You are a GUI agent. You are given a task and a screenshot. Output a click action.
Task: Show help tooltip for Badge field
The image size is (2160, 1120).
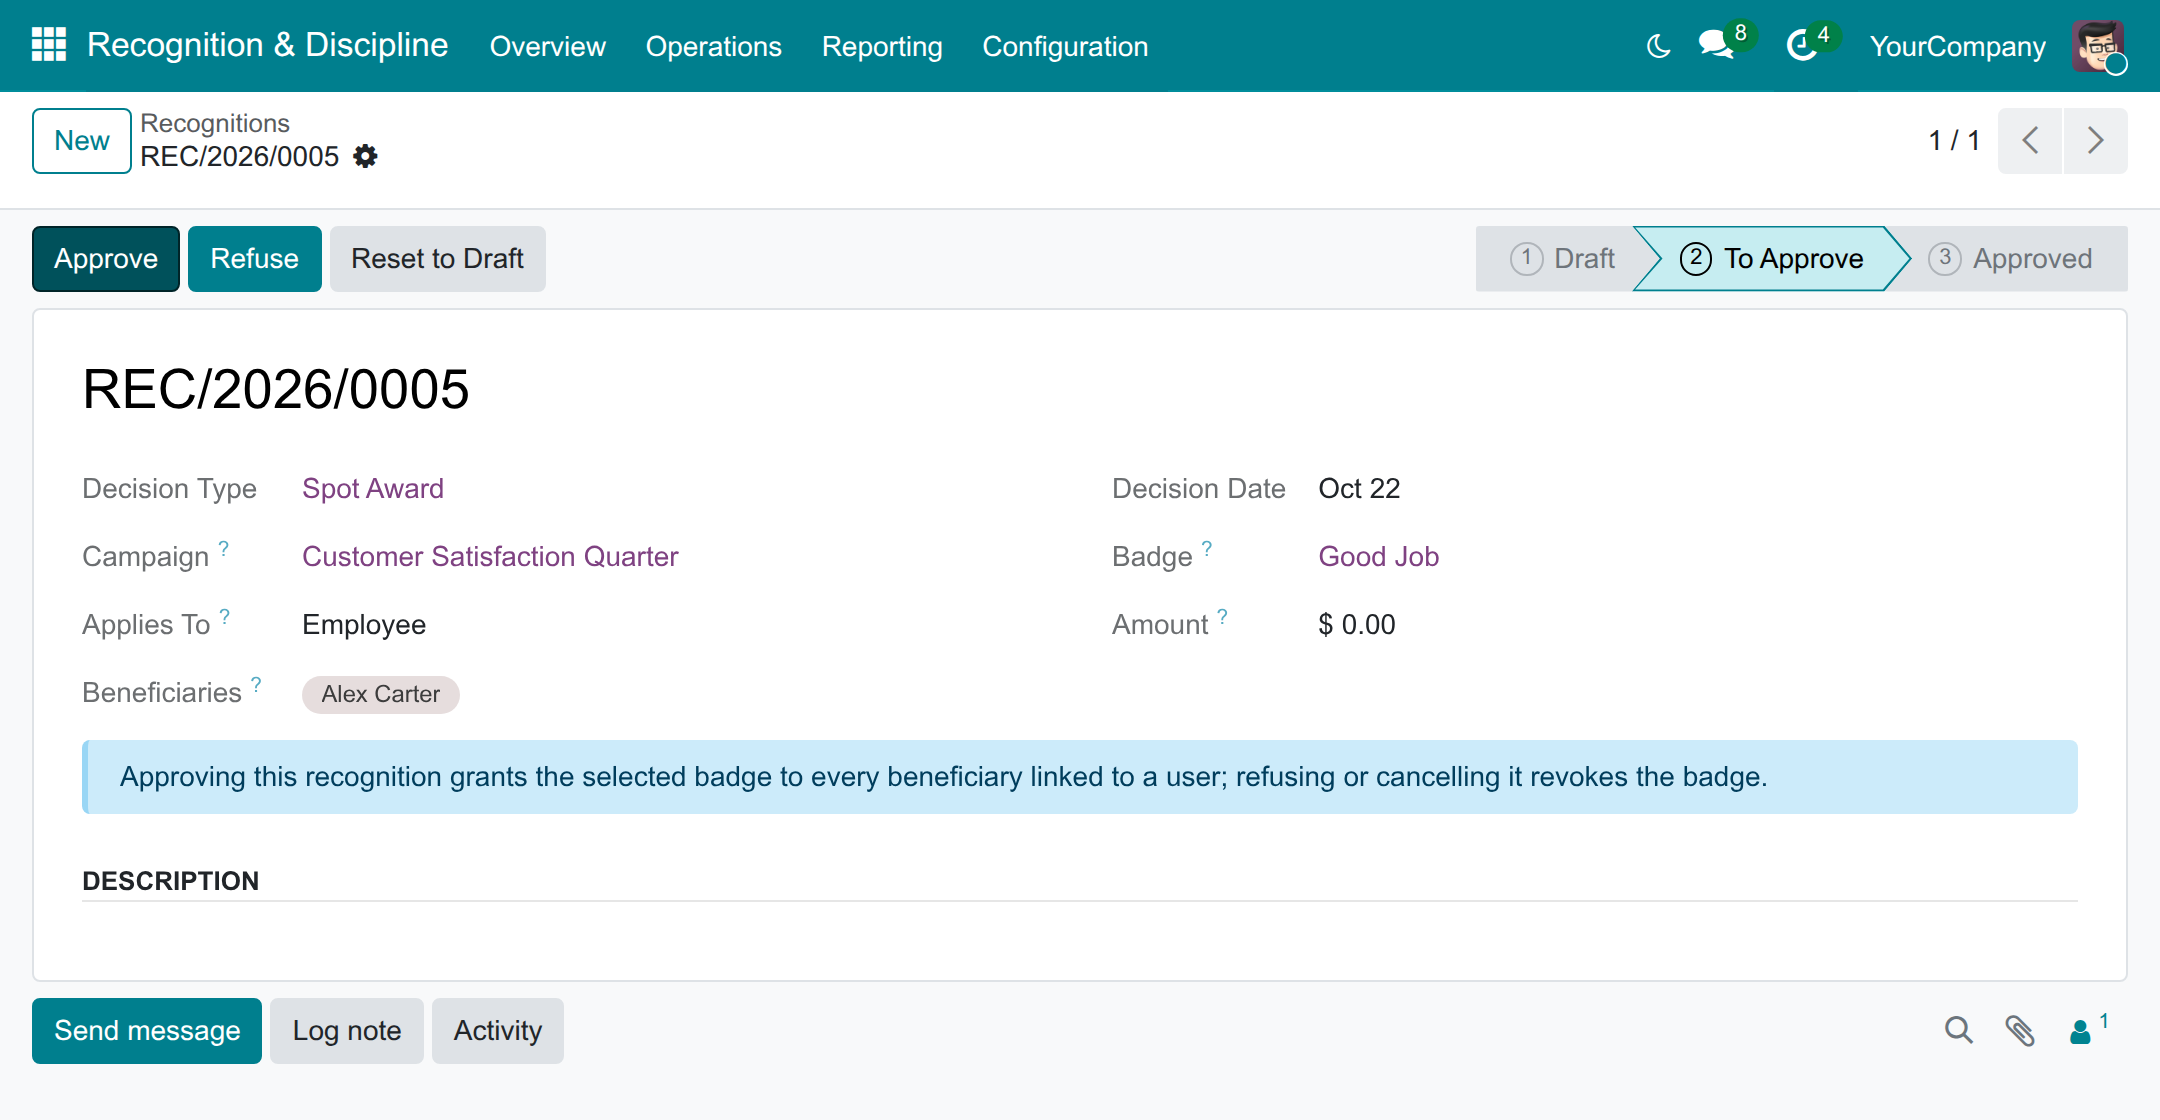[x=1207, y=548]
